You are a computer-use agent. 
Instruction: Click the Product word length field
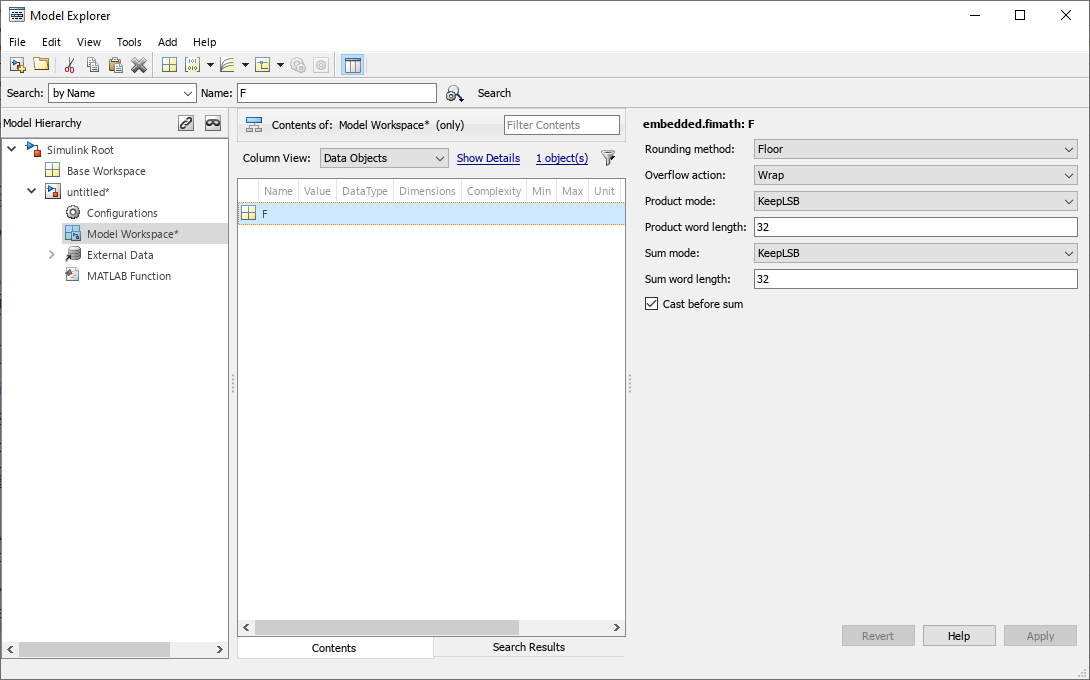tap(915, 227)
